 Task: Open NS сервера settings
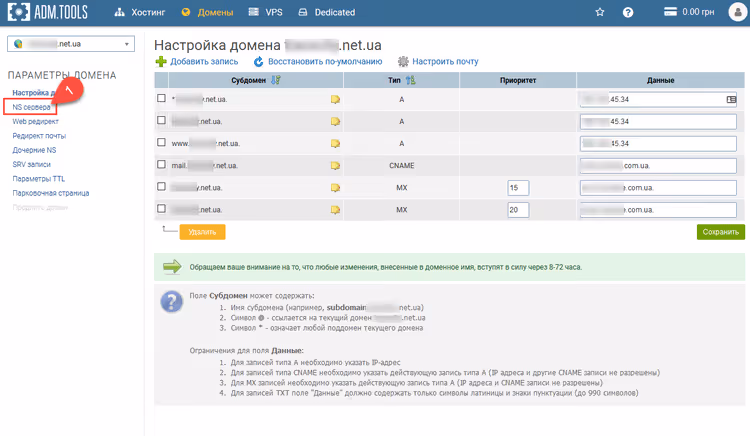click(x=31, y=107)
